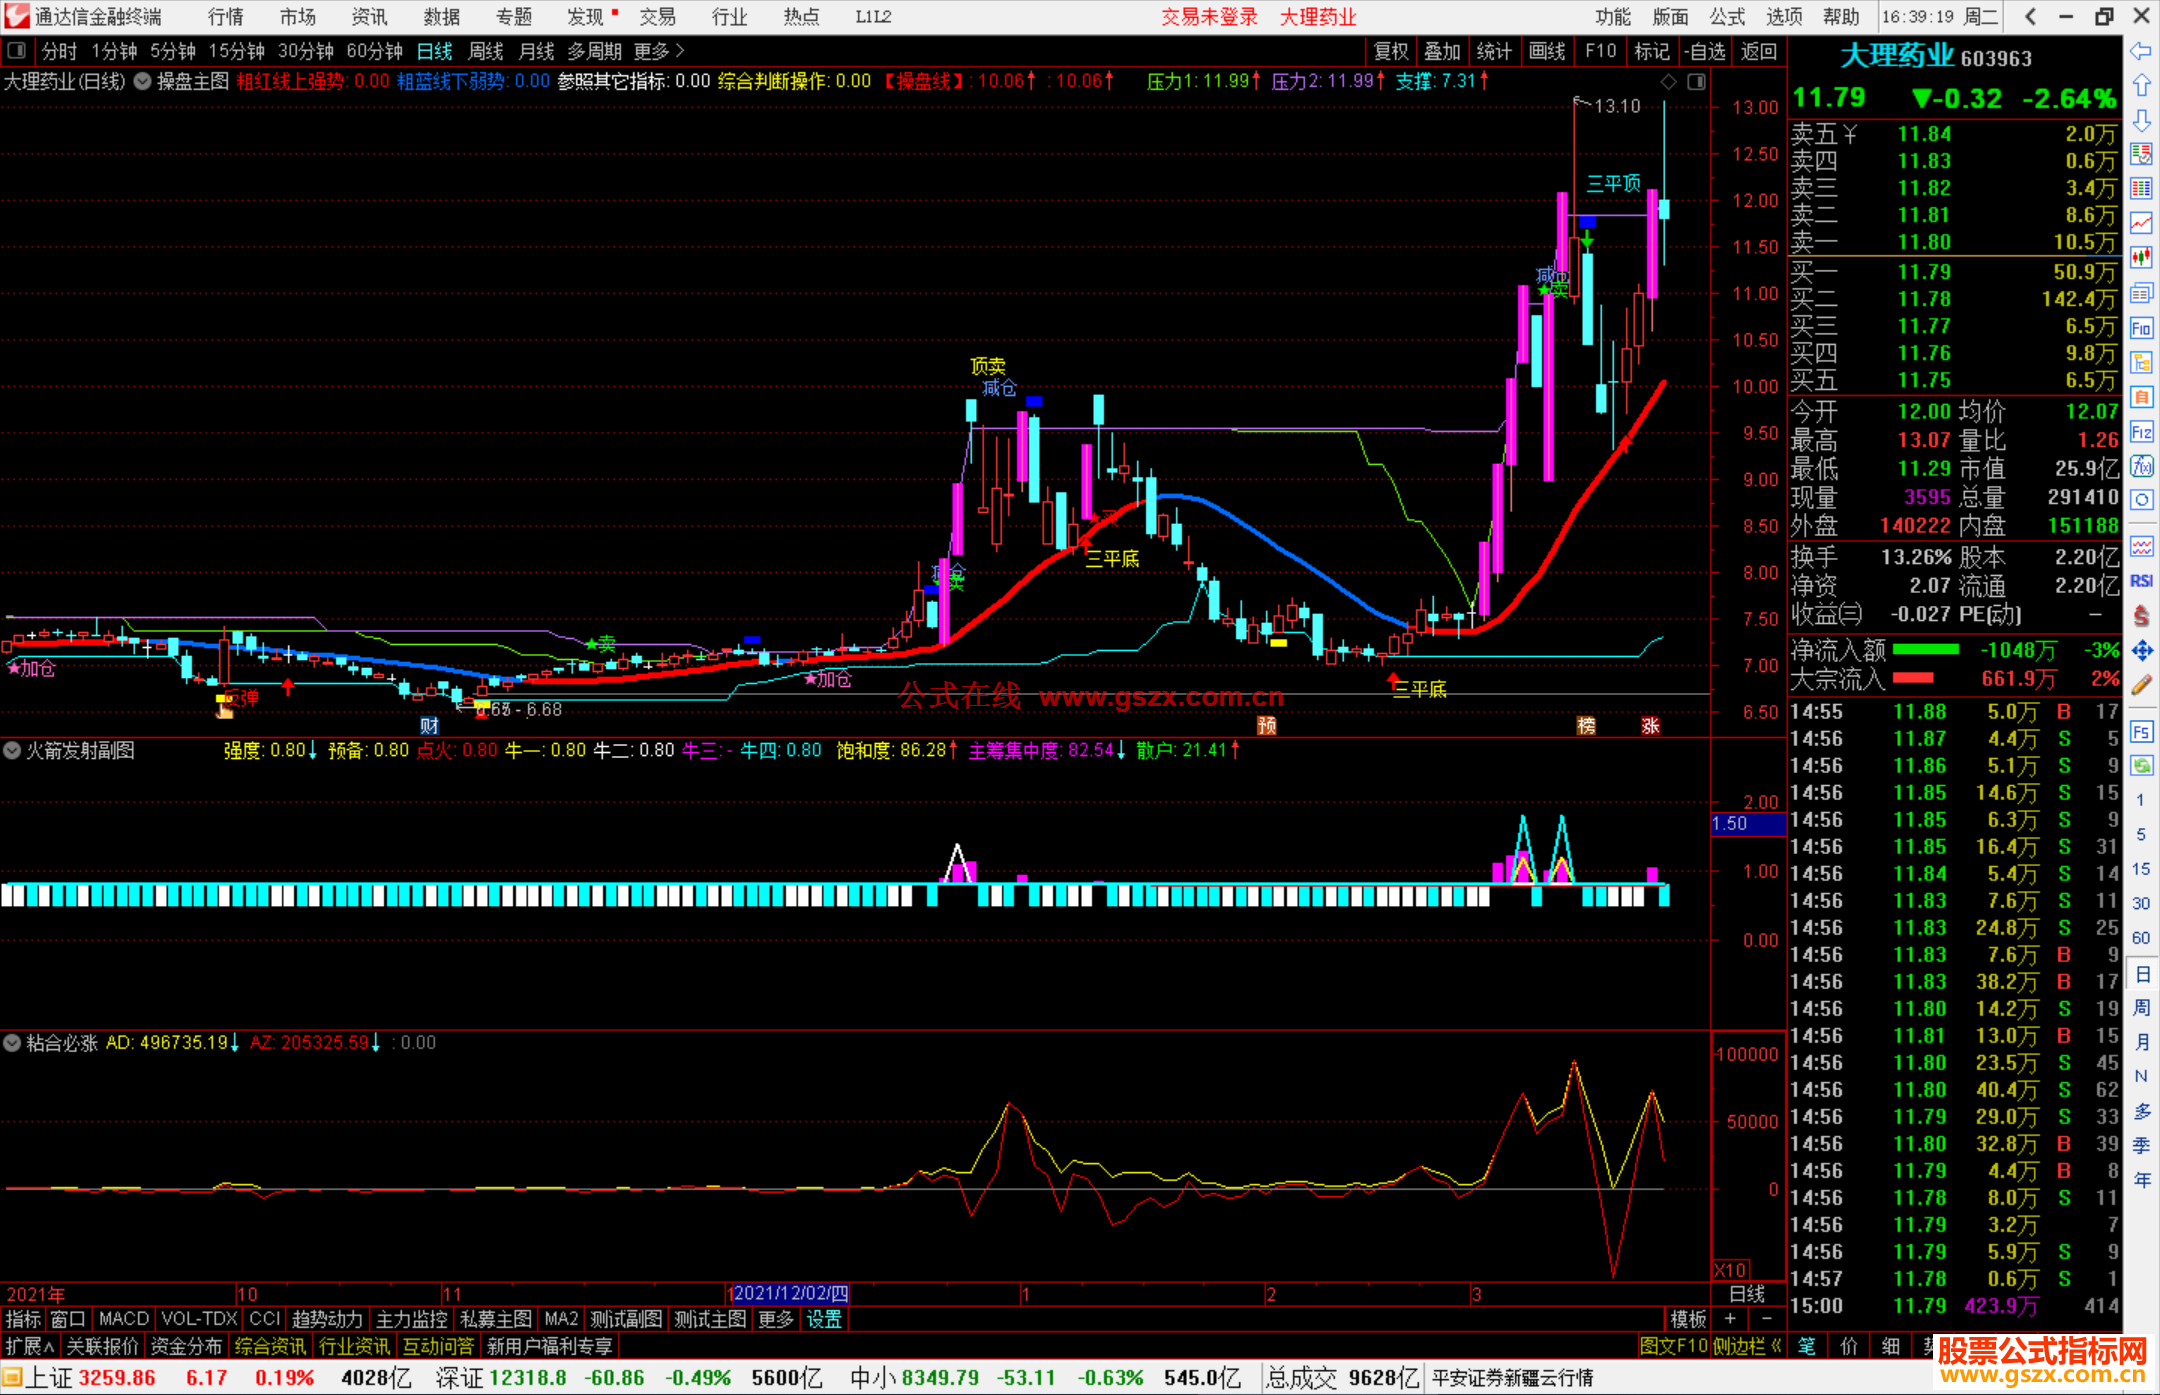Click the F12 icon in right sidebar

coord(2141,432)
